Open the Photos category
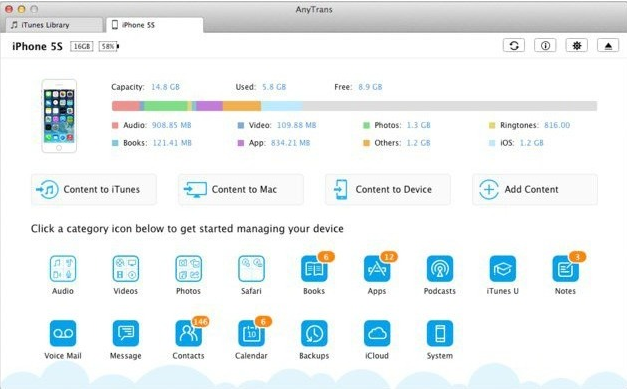 [x=188, y=268]
